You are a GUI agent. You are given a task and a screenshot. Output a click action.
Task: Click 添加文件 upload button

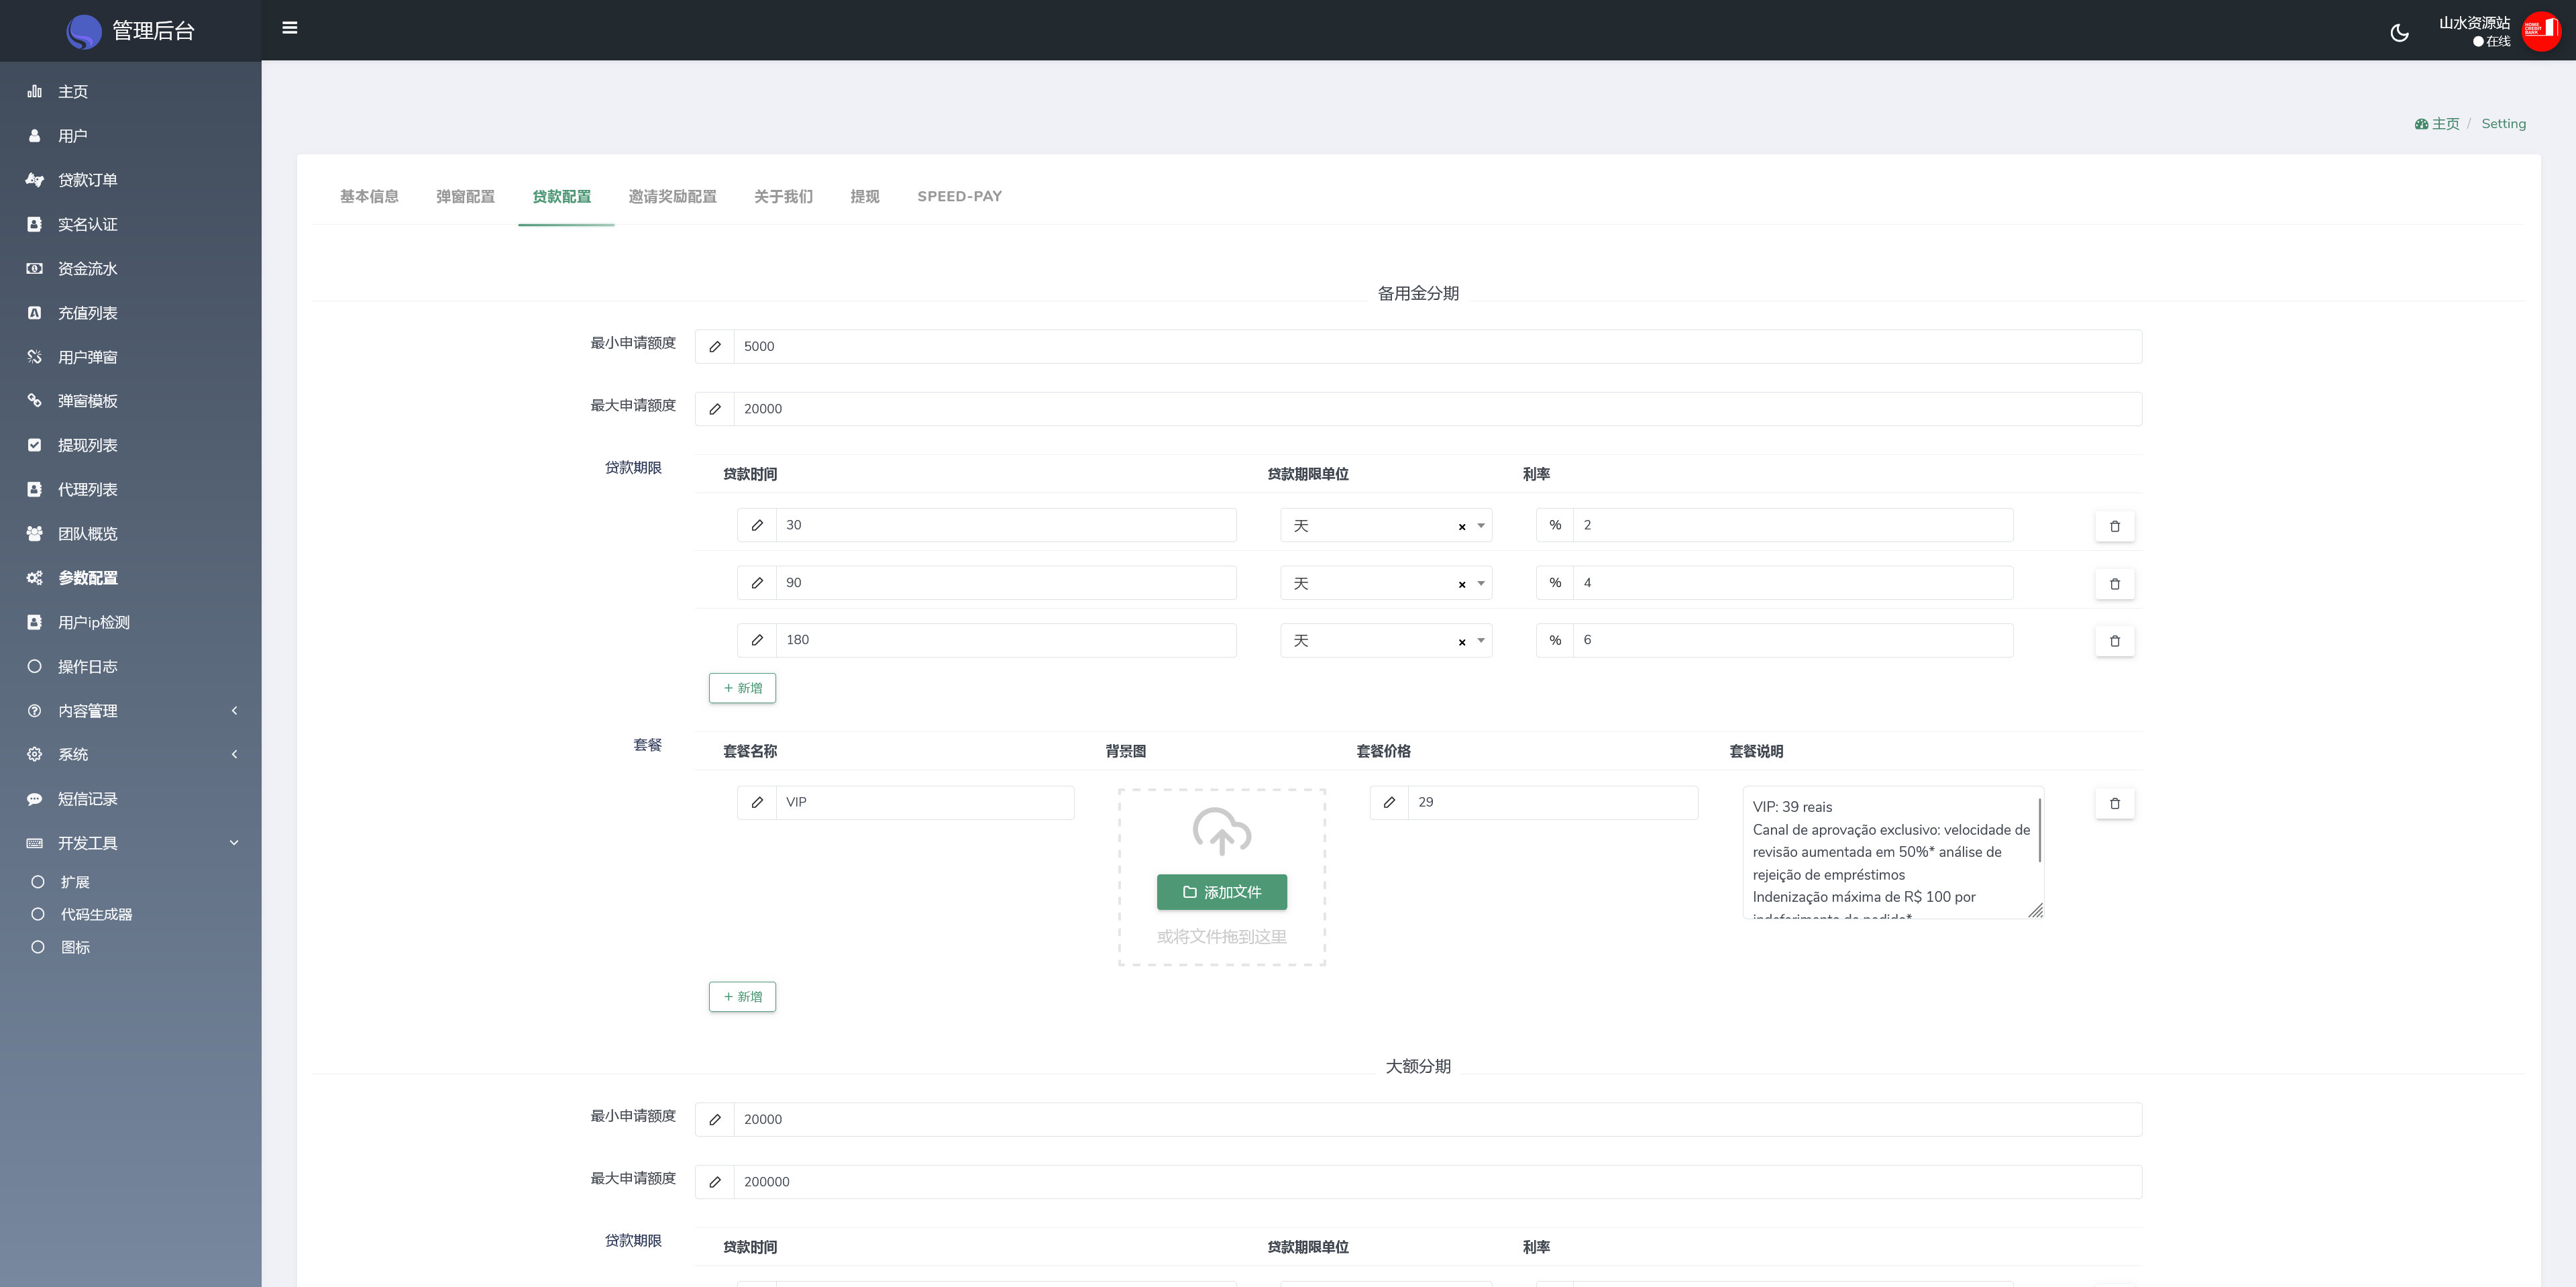[x=1221, y=892]
